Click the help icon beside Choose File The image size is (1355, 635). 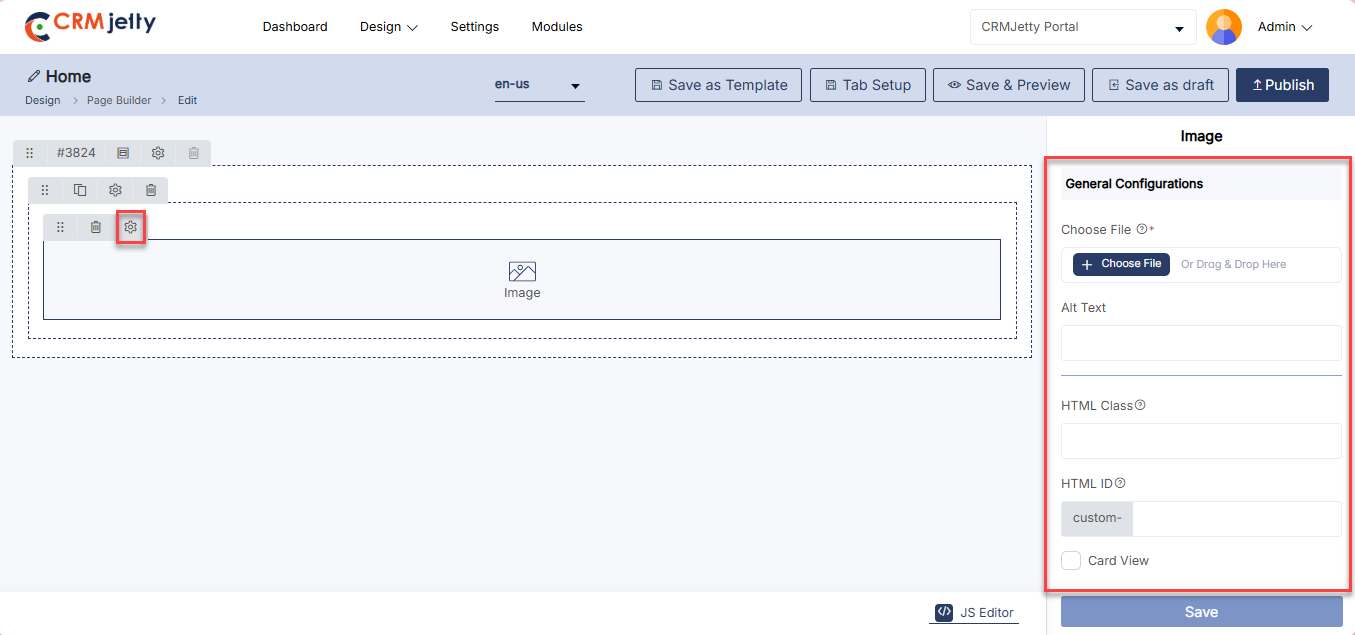pyautogui.click(x=1142, y=229)
